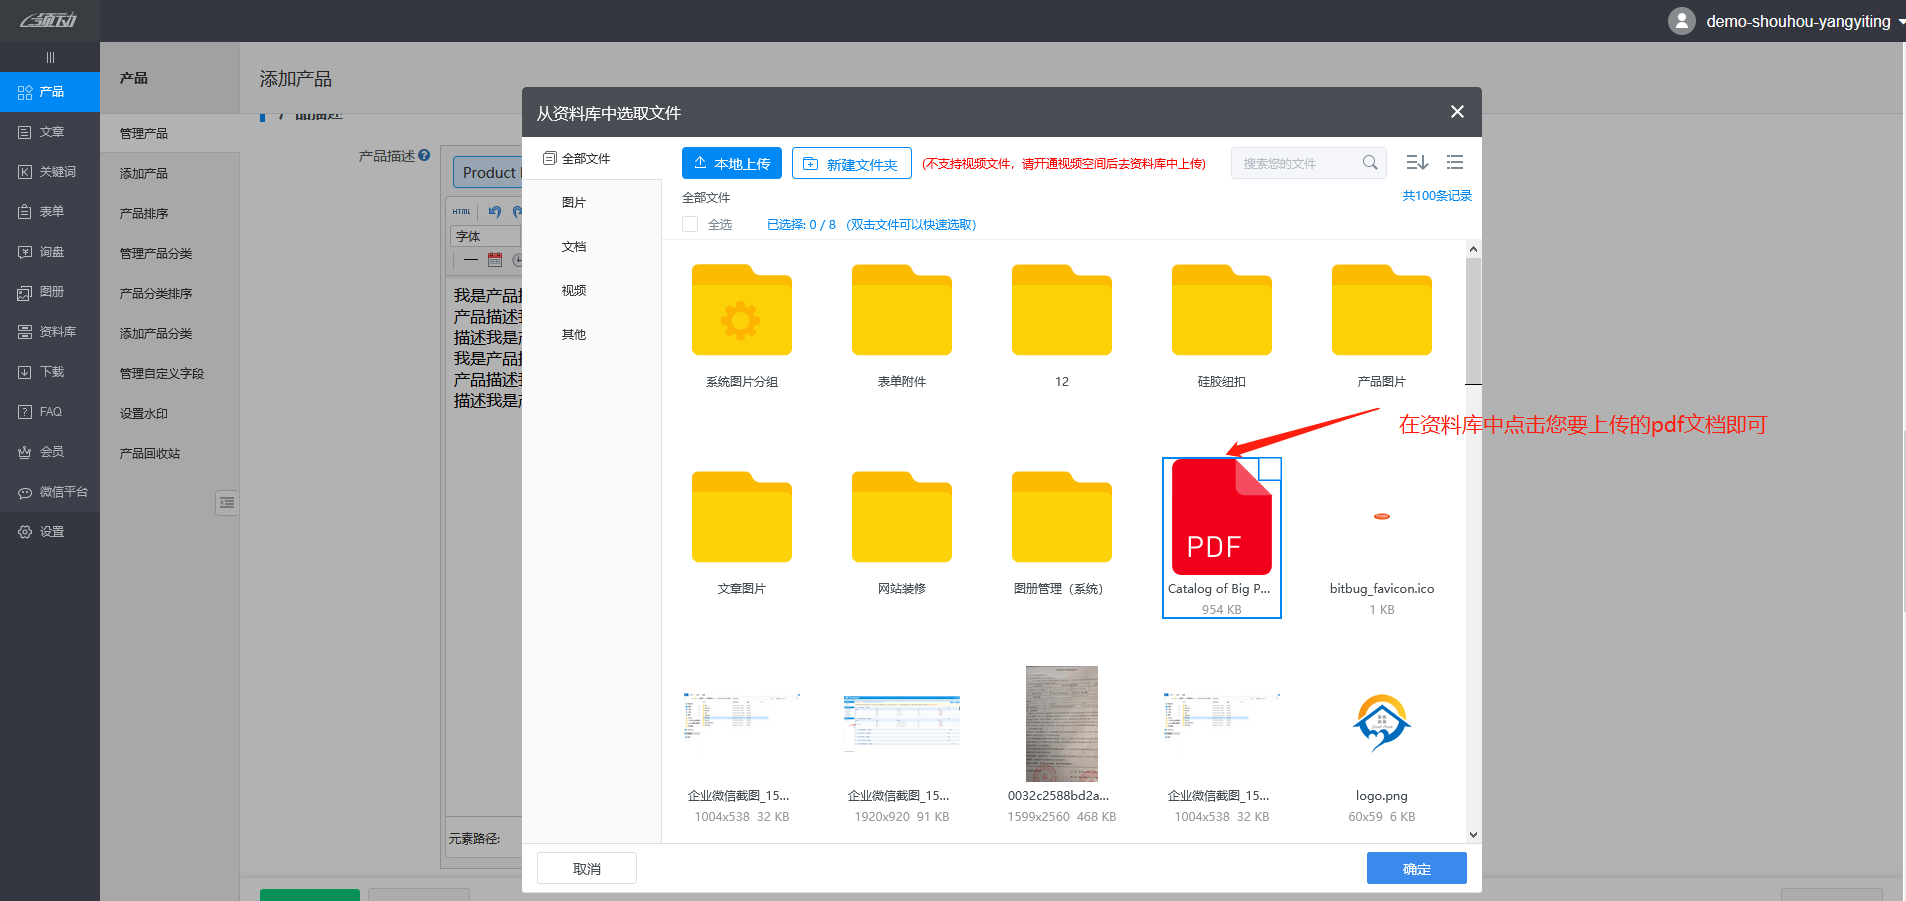1906x901 pixels.
Task: Switch to the 文档 category tab
Action: [x=573, y=246]
